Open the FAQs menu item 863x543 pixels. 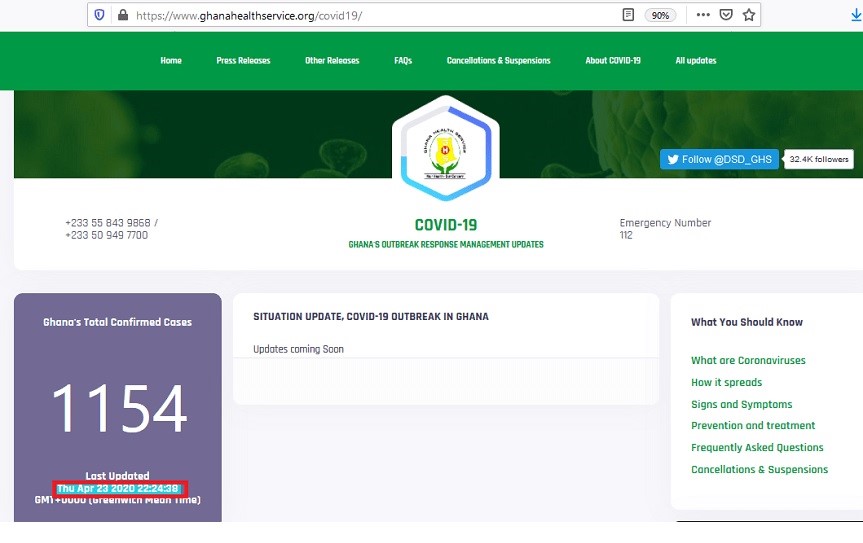403,61
